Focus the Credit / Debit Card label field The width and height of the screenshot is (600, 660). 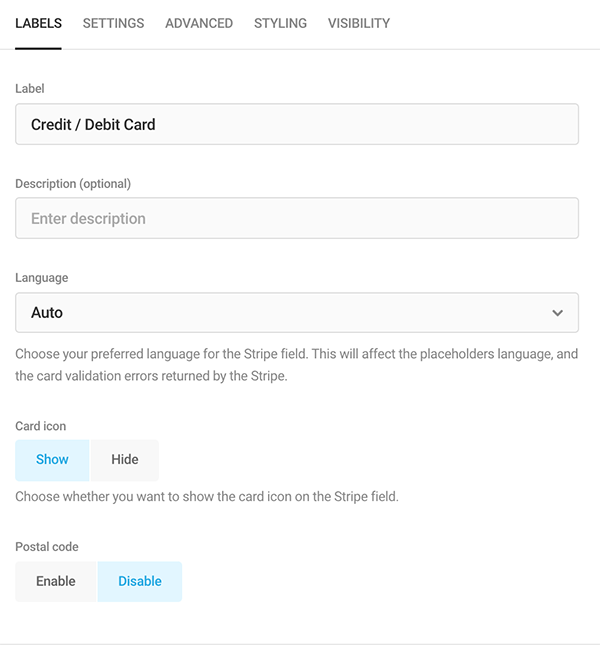tap(296, 125)
